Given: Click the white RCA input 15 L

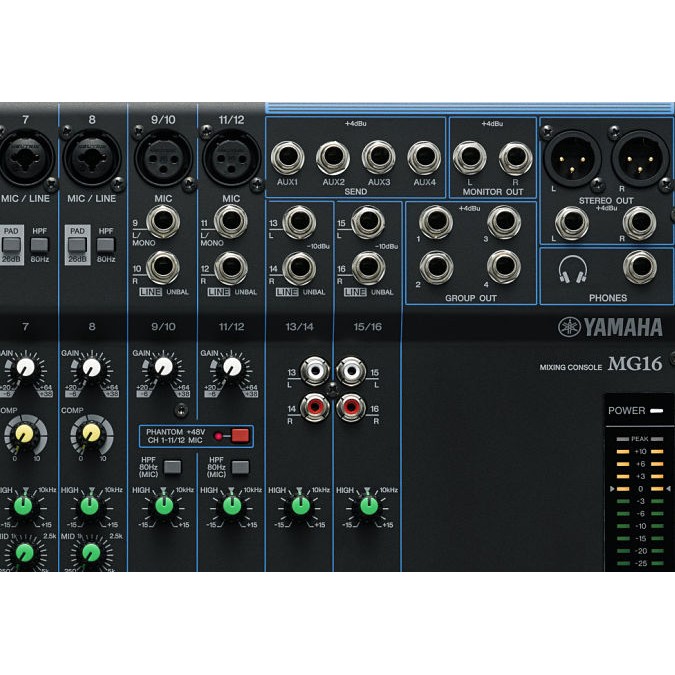Looking at the screenshot, I should click(x=351, y=371).
